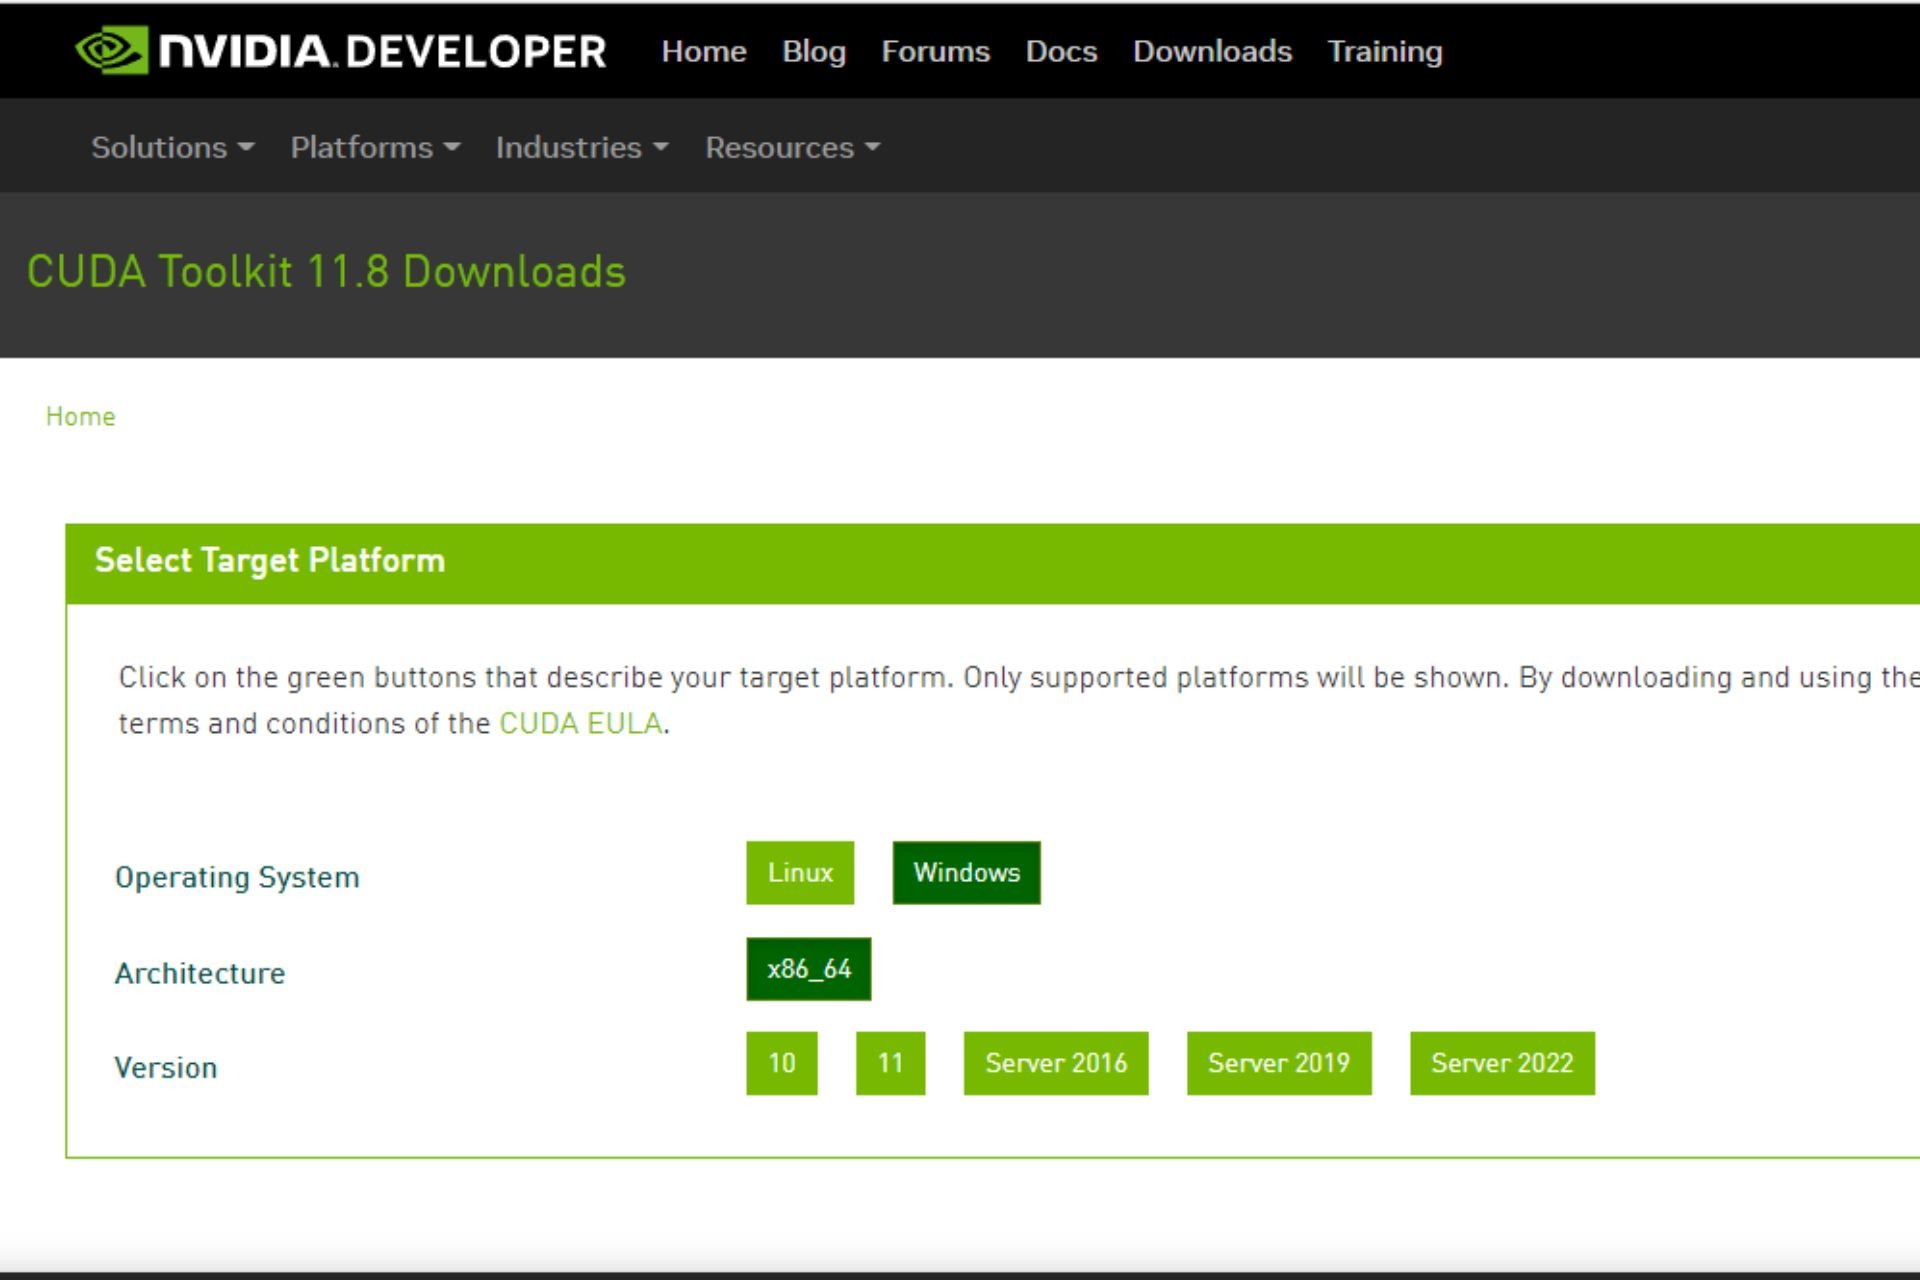Navigate to Downloads in top bar
The image size is (1920, 1280).
[1212, 51]
